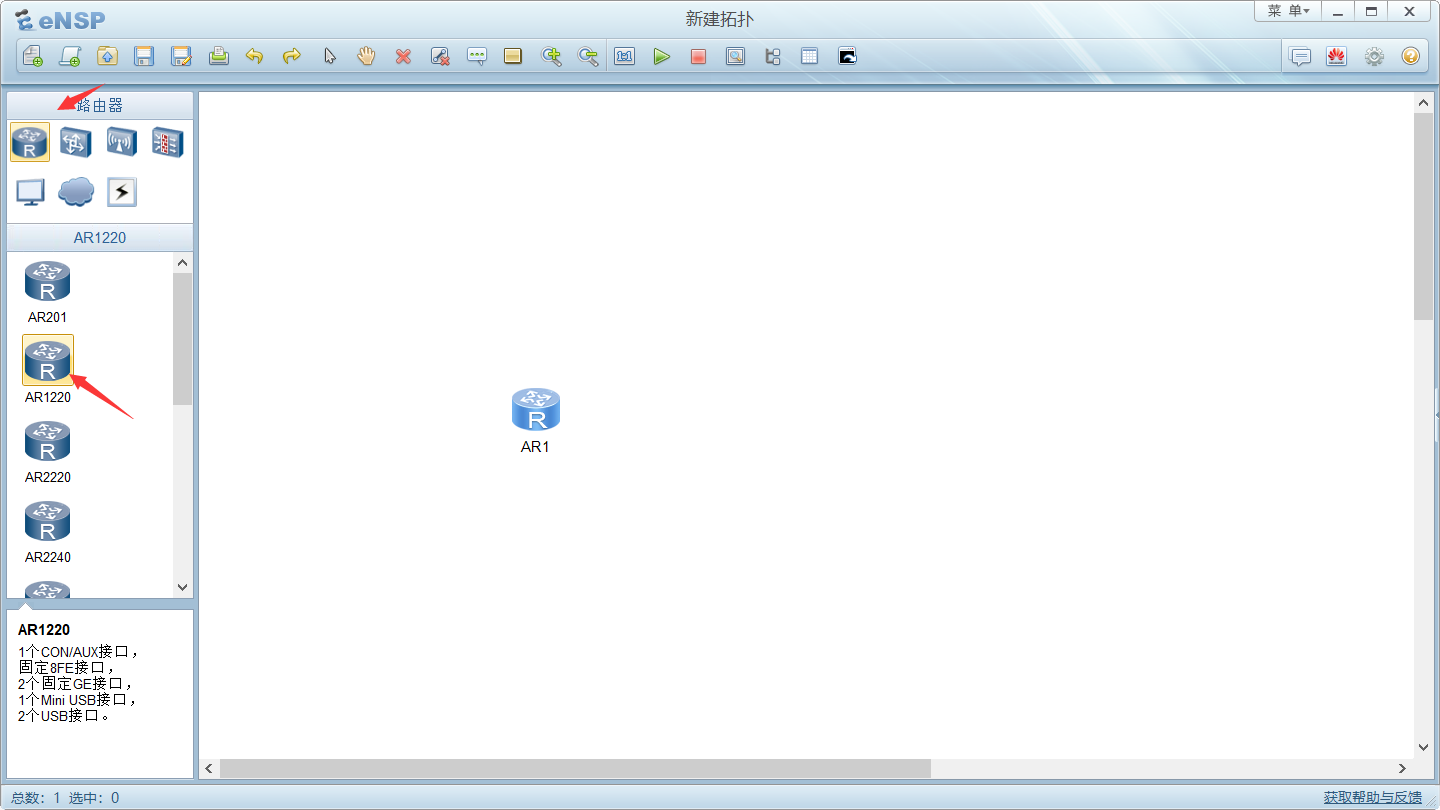
Task: Select the pointer cursor tool
Action: click(x=329, y=56)
